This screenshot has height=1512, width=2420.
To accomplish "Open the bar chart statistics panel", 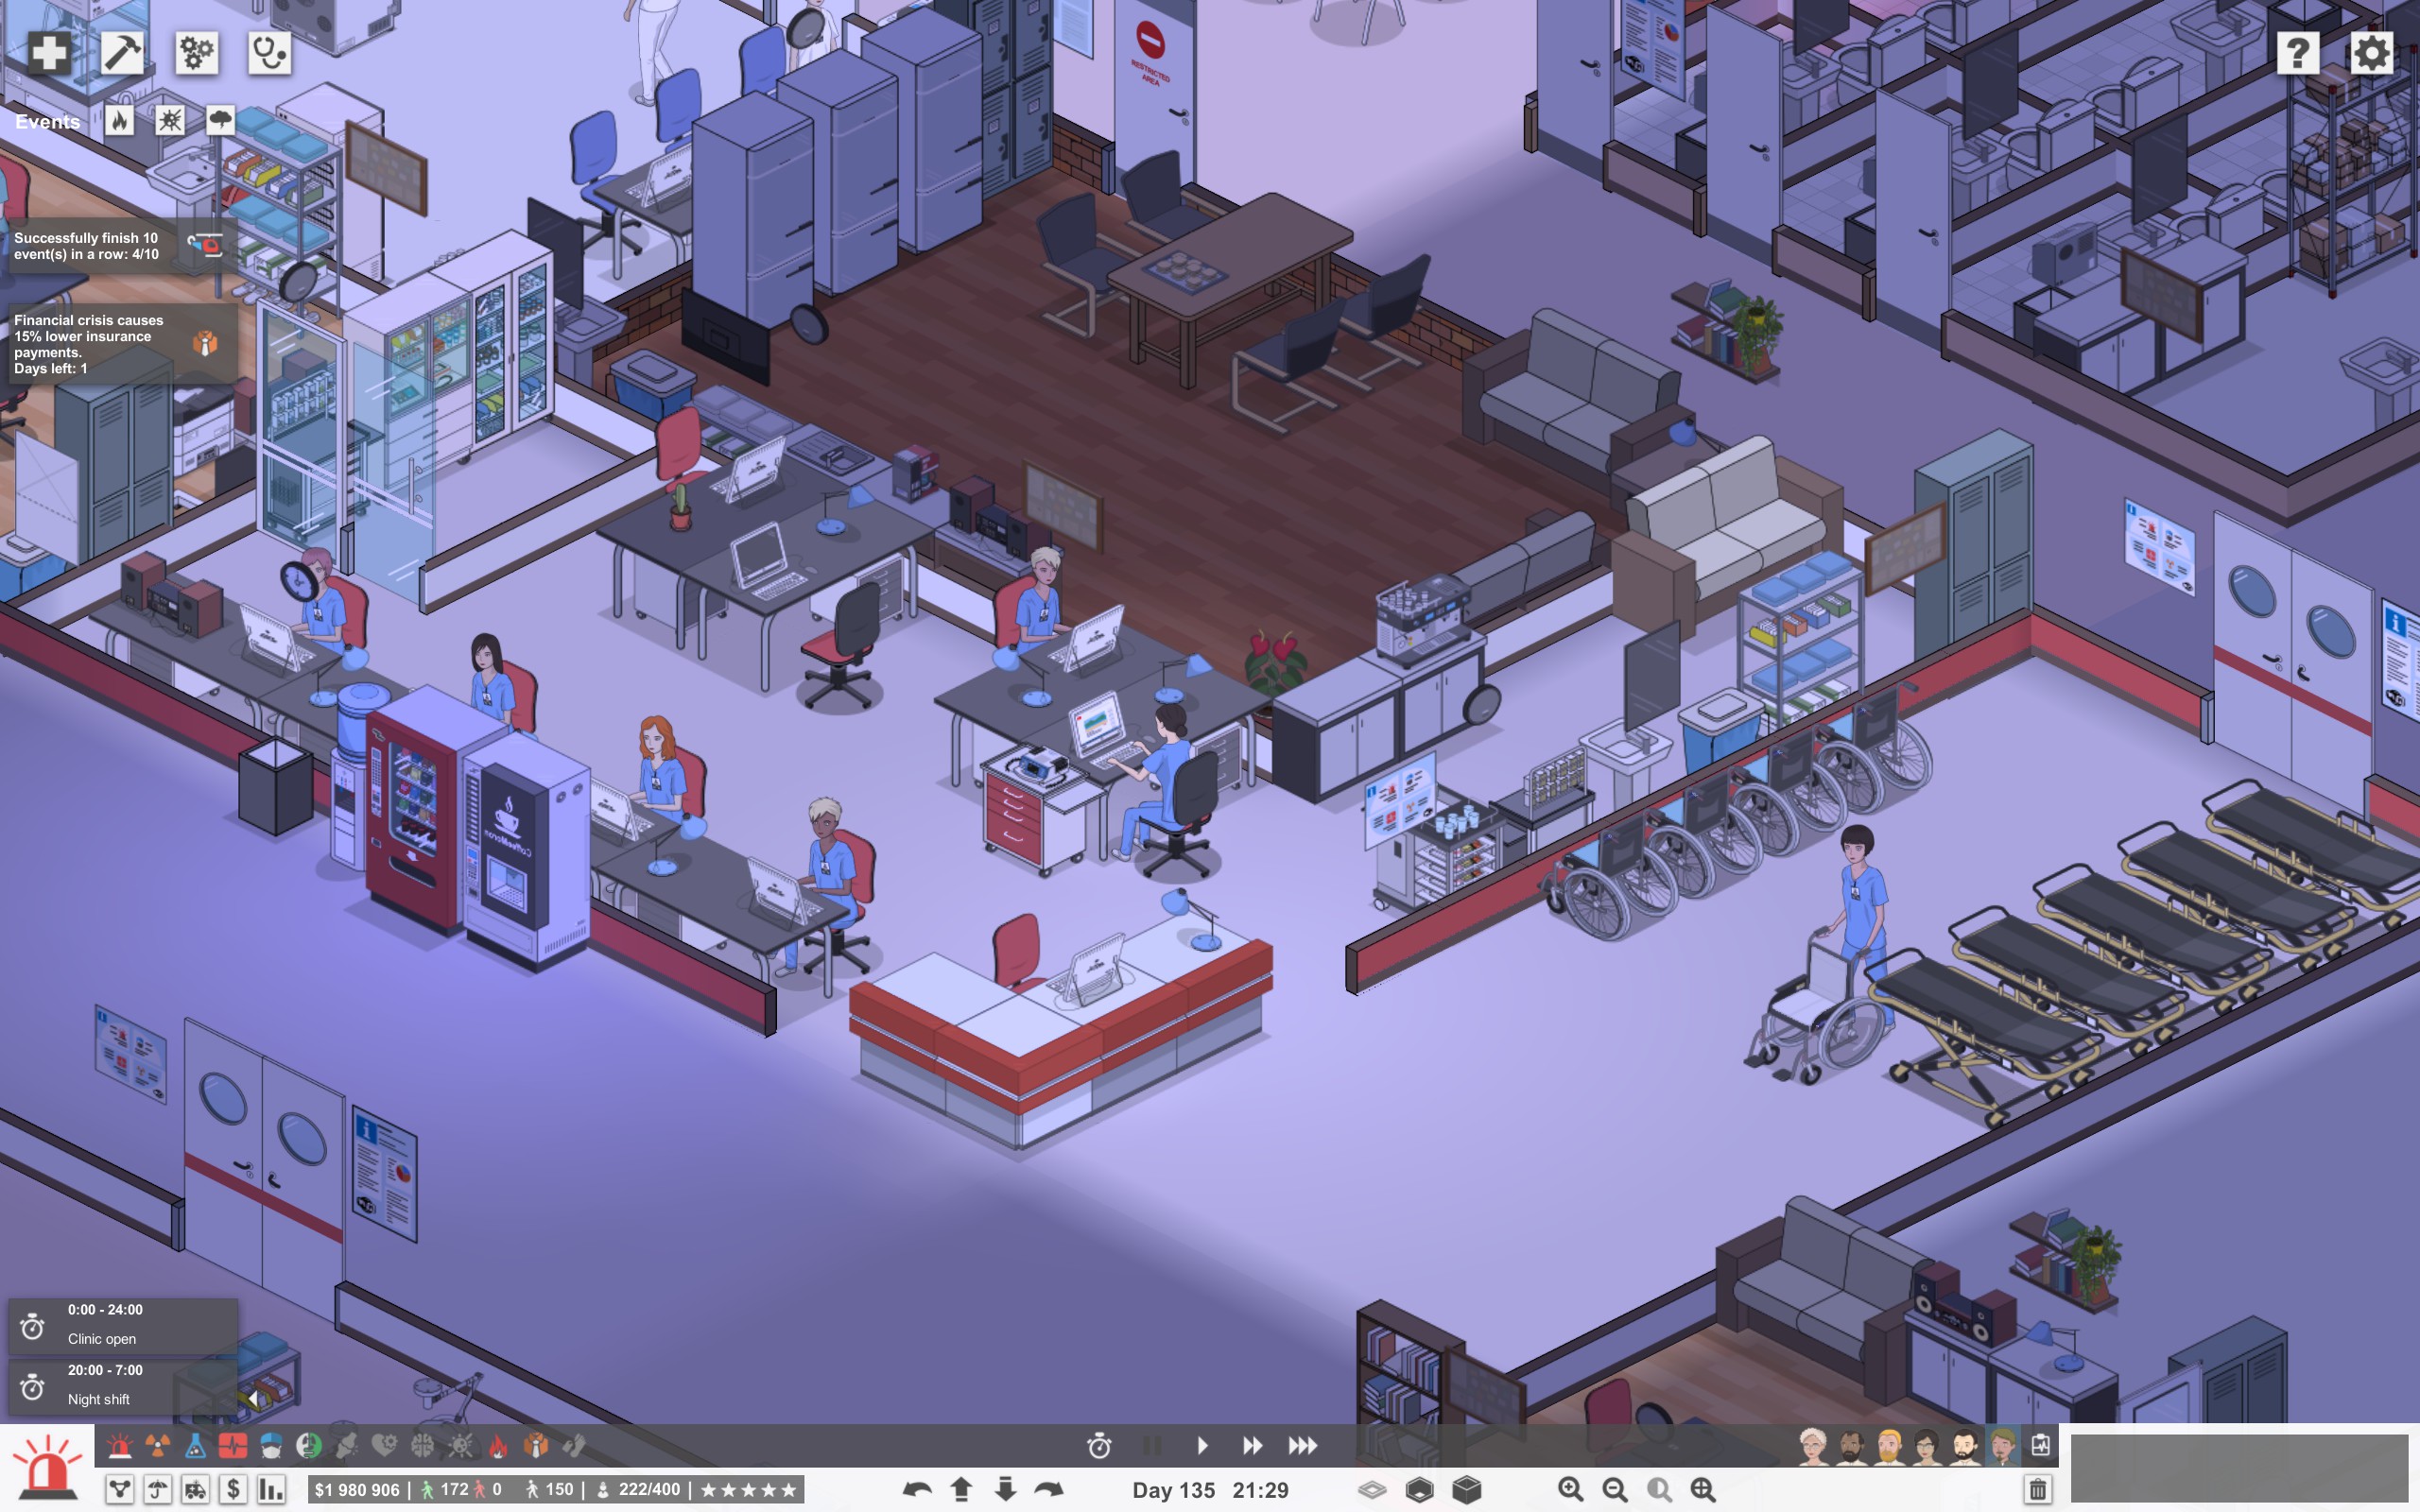I will point(271,1490).
